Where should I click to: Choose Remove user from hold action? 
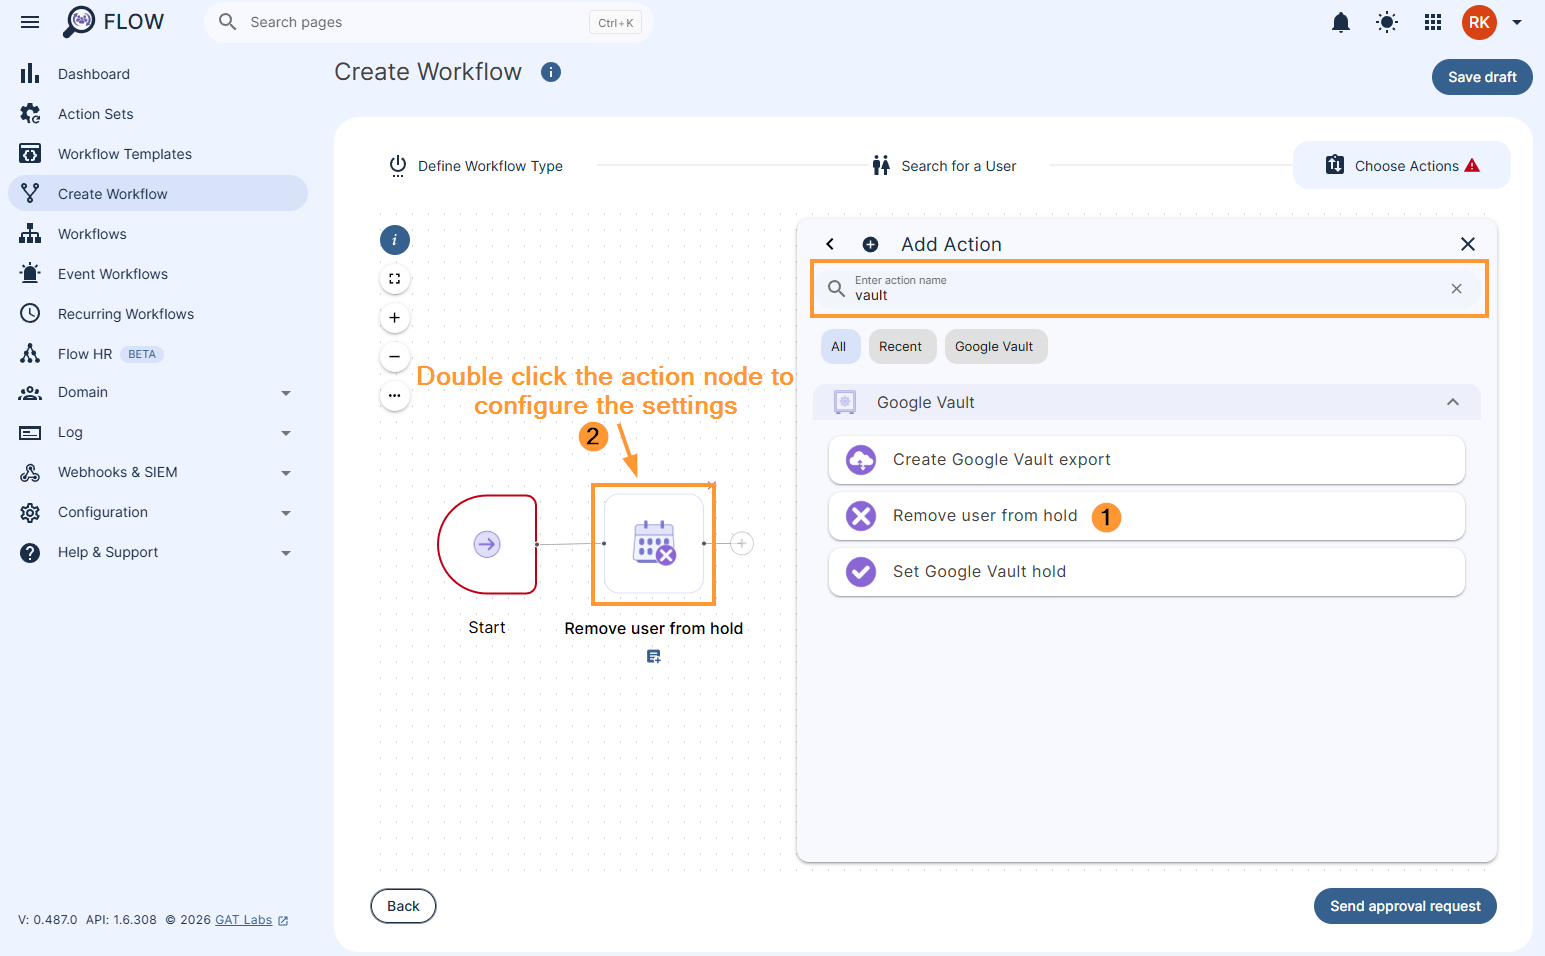pyautogui.click(x=1147, y=516)
